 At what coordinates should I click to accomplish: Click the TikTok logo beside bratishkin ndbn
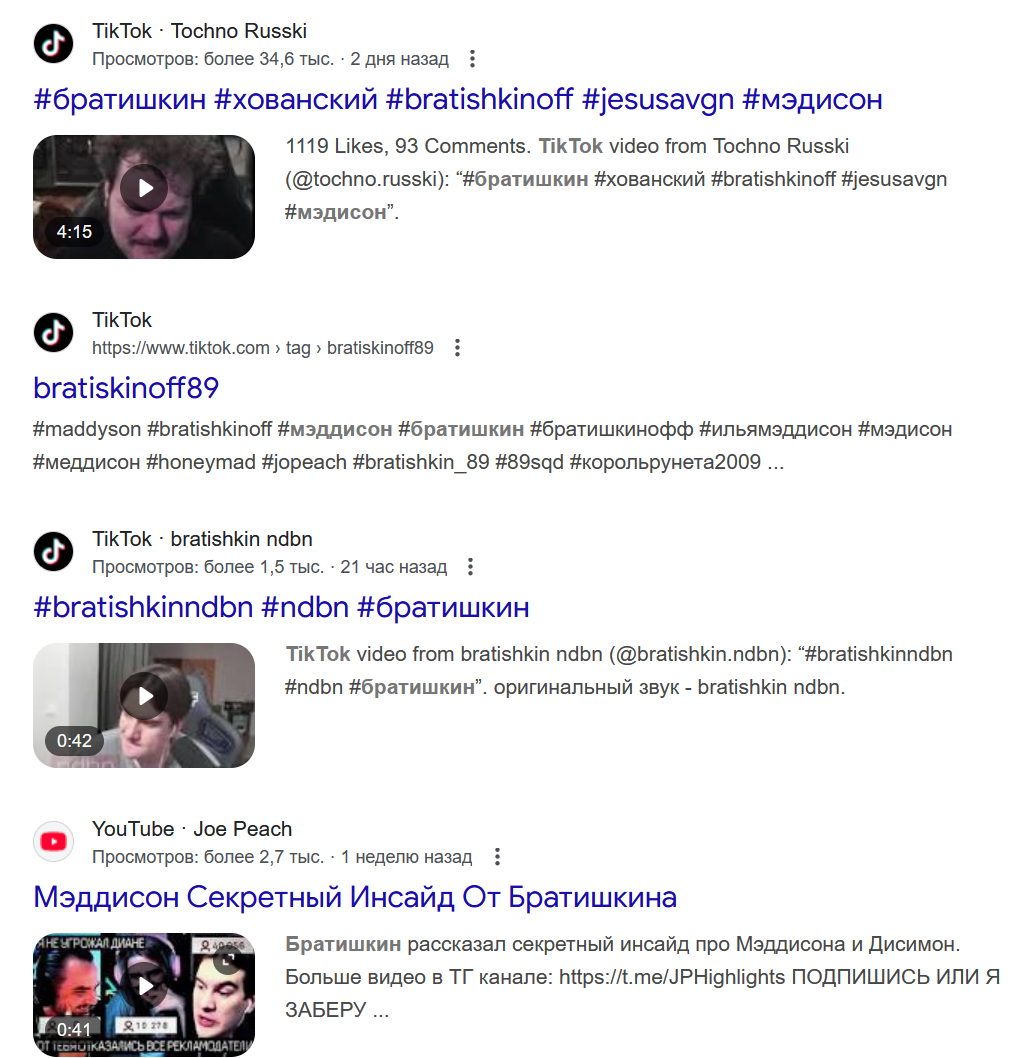pyautogui.click(x=53, y=552)
